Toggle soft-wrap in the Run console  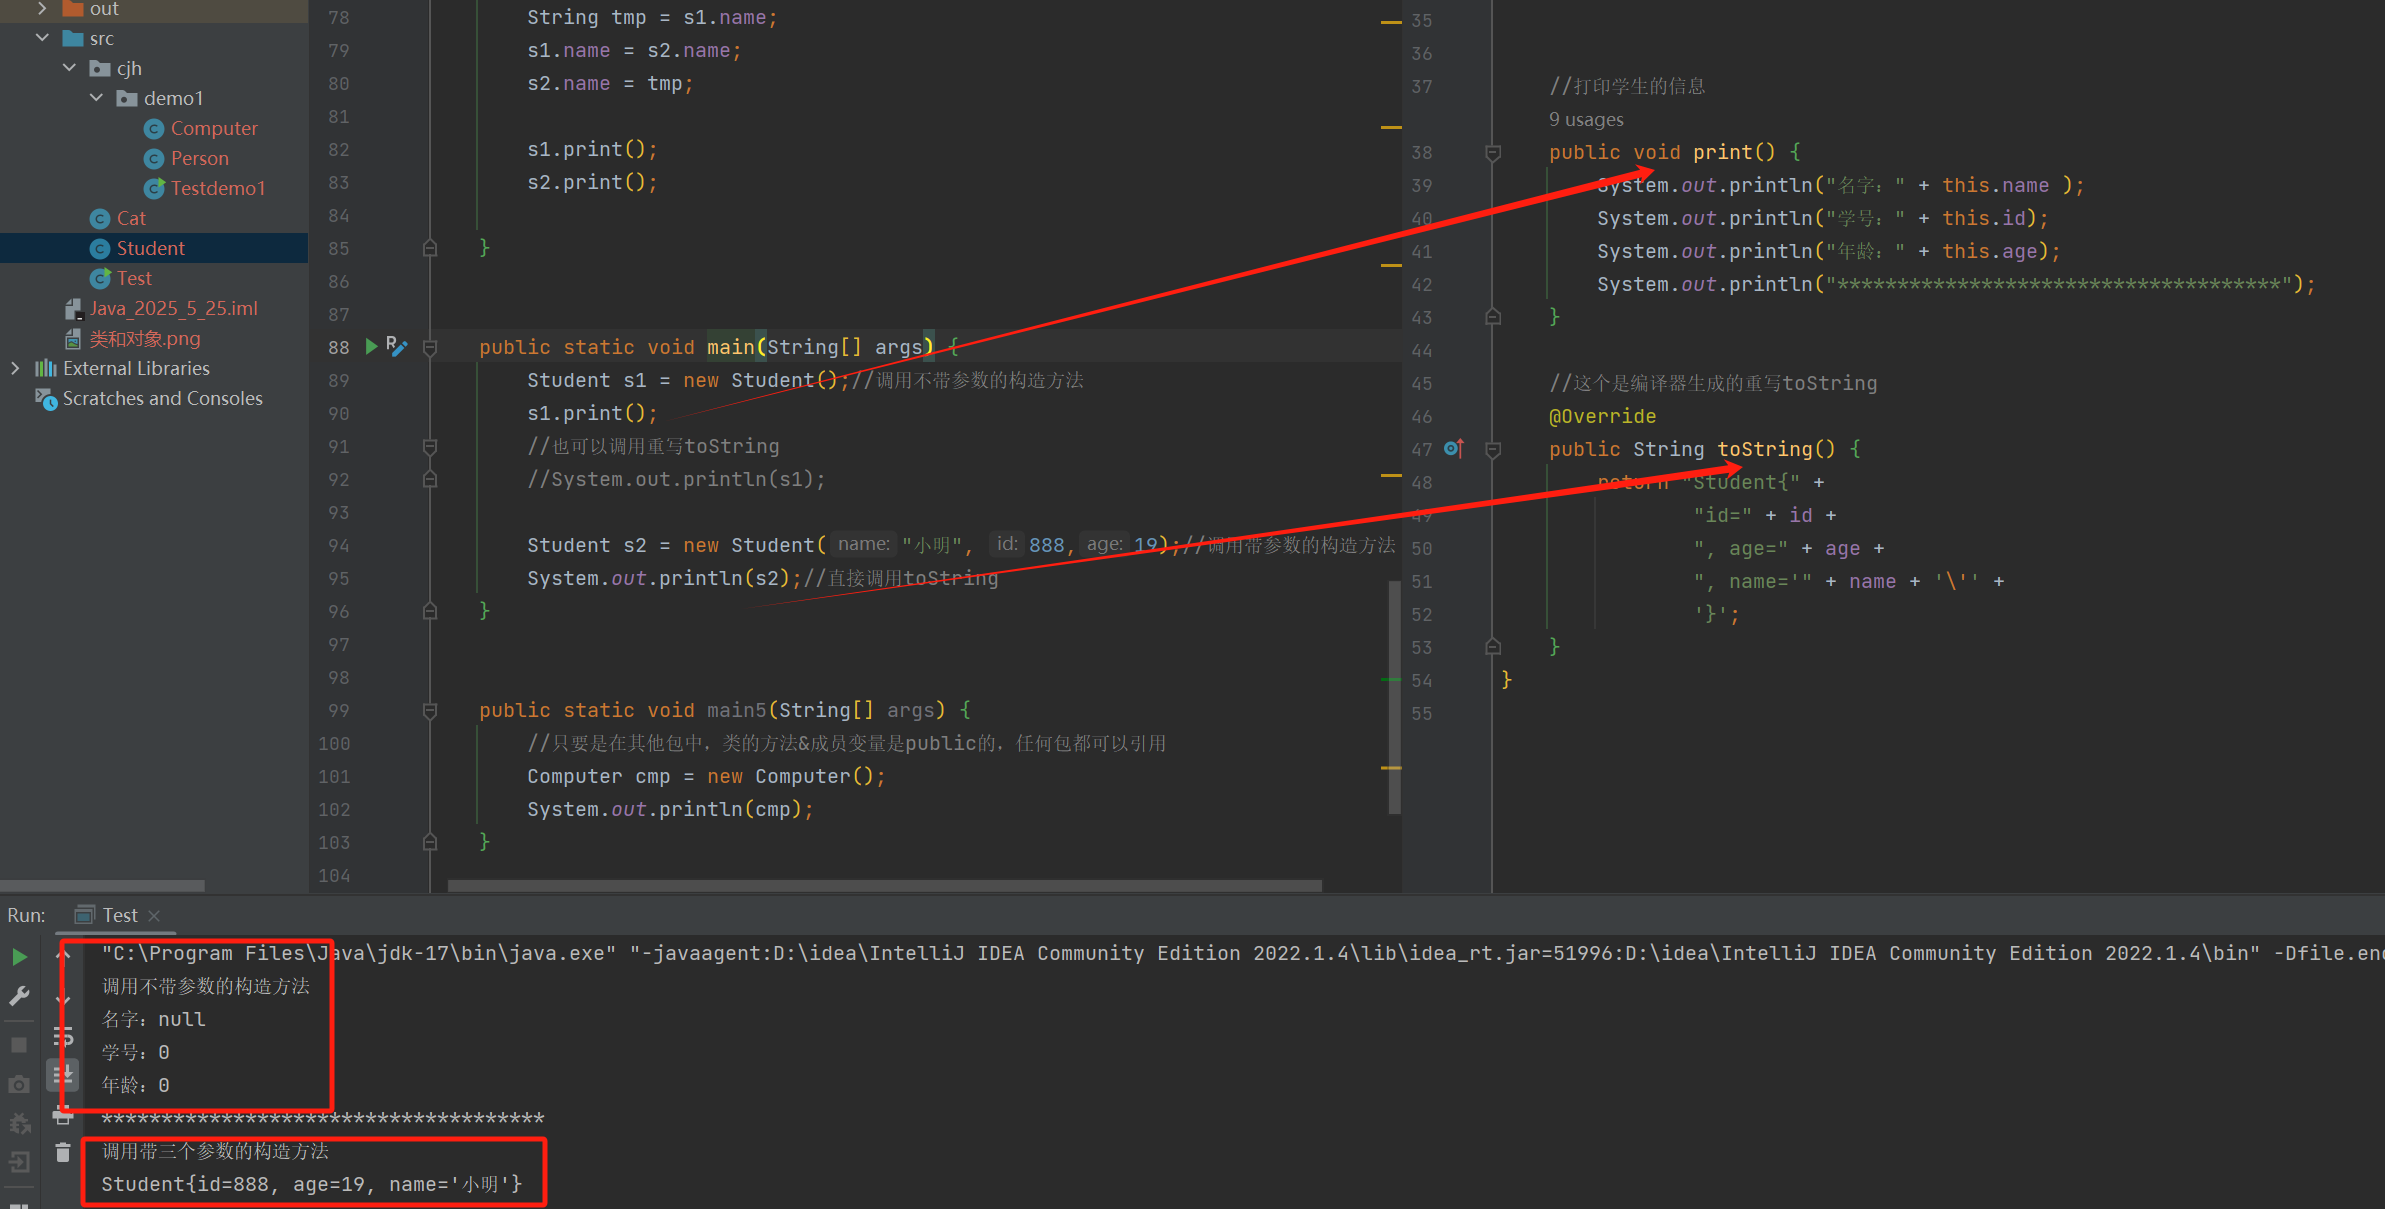click(x=63, y=1036)
